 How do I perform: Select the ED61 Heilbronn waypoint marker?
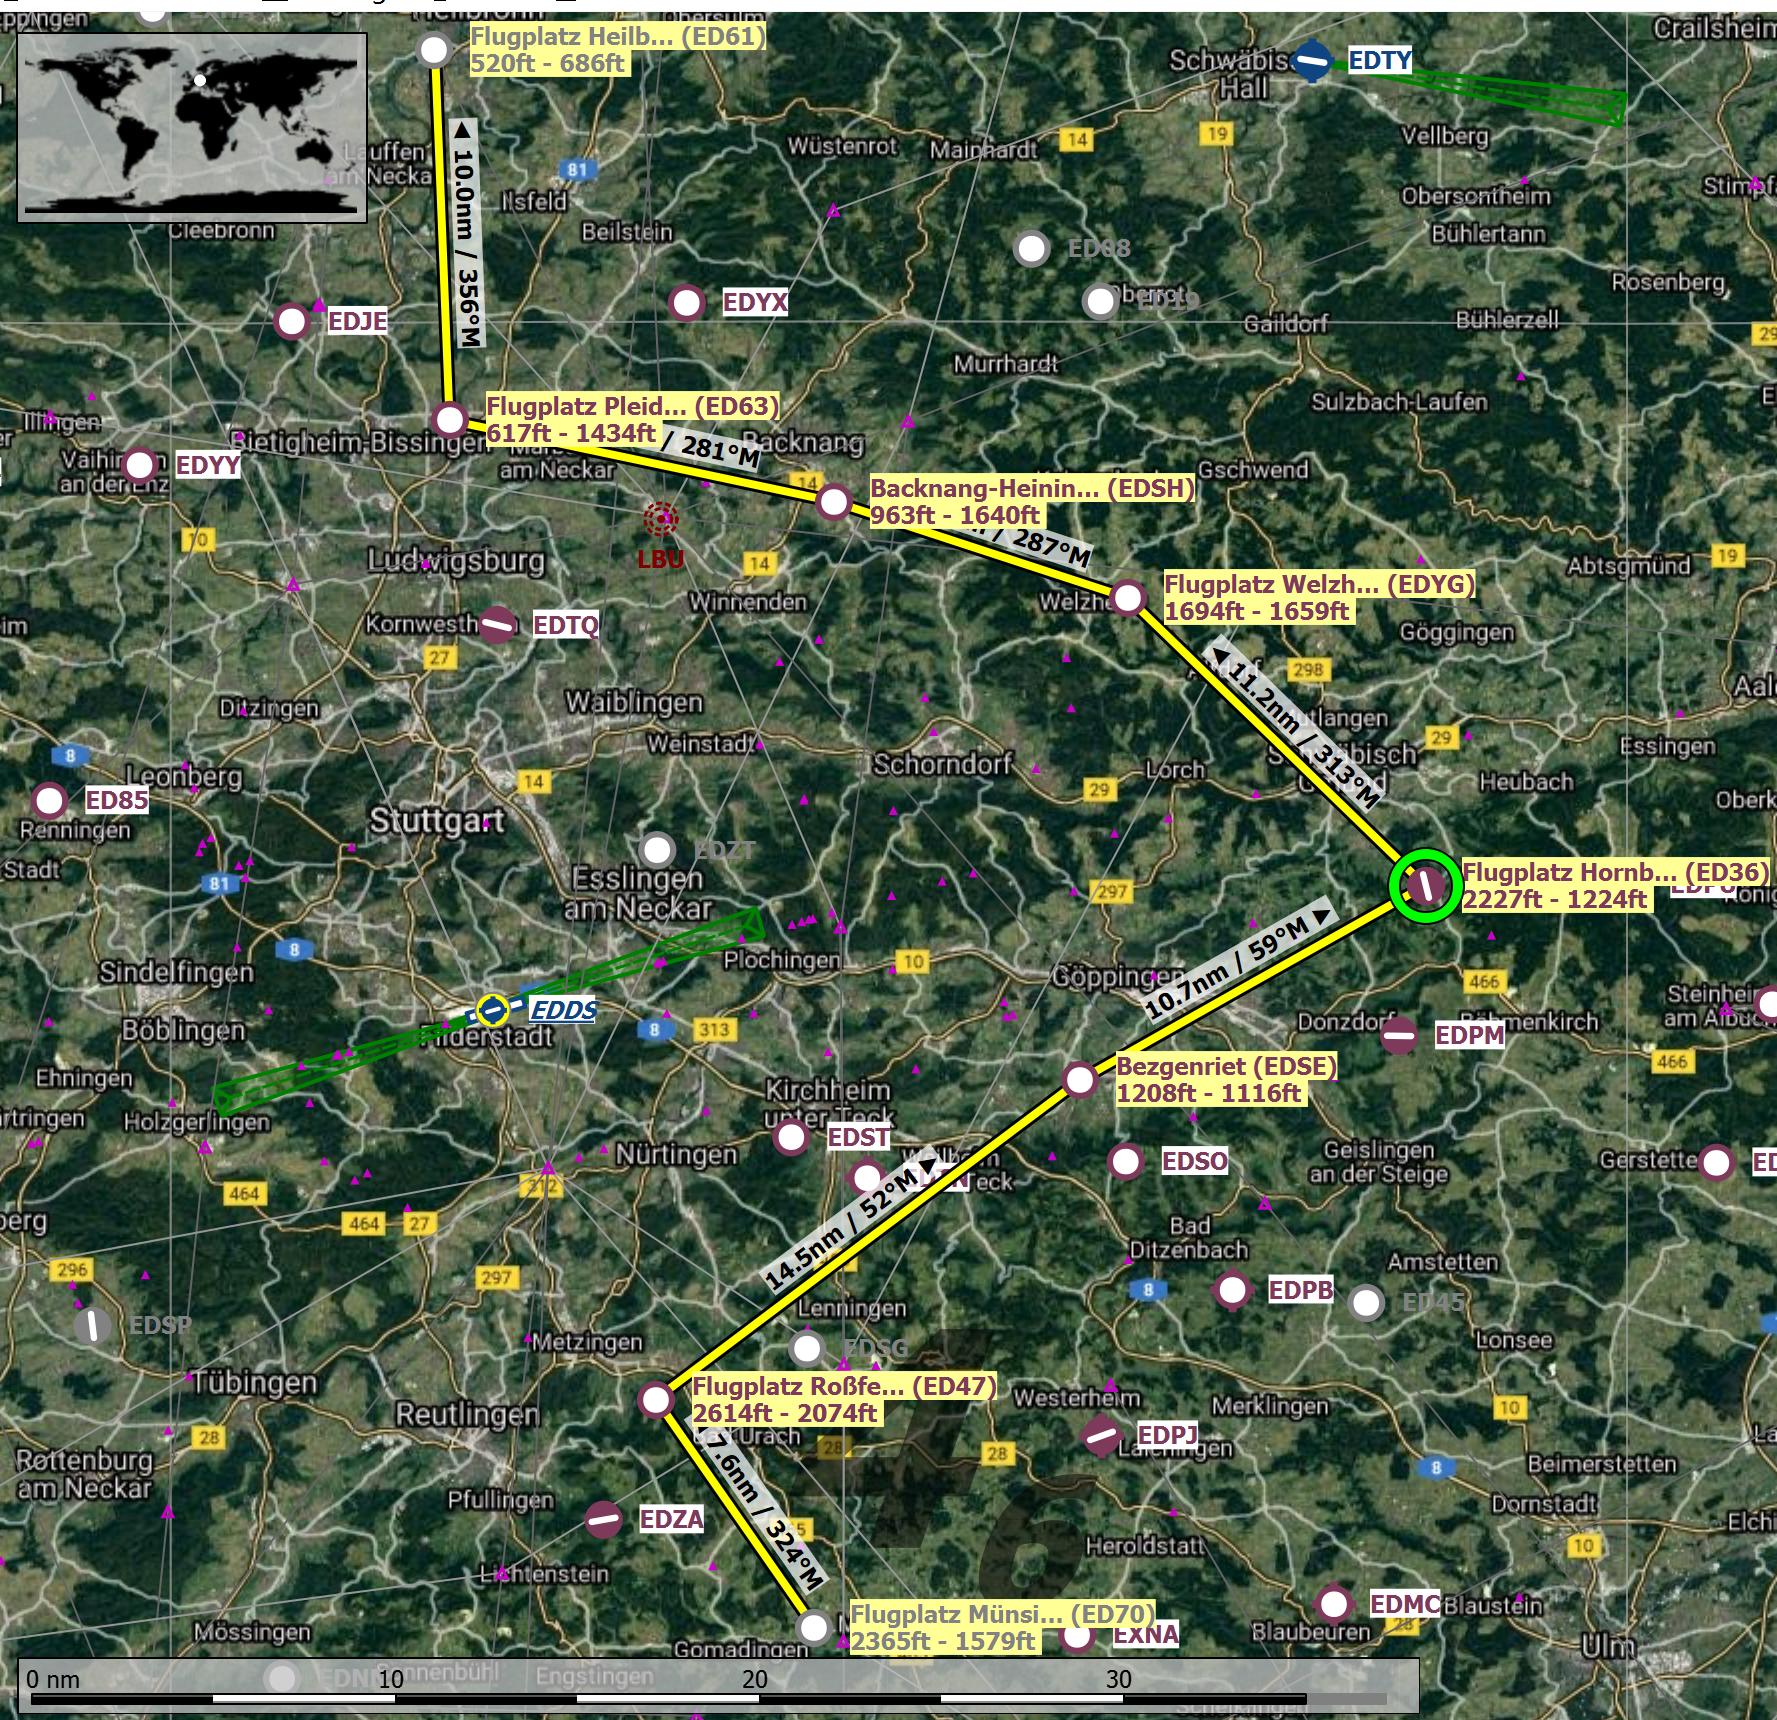[x=434, y=49]
